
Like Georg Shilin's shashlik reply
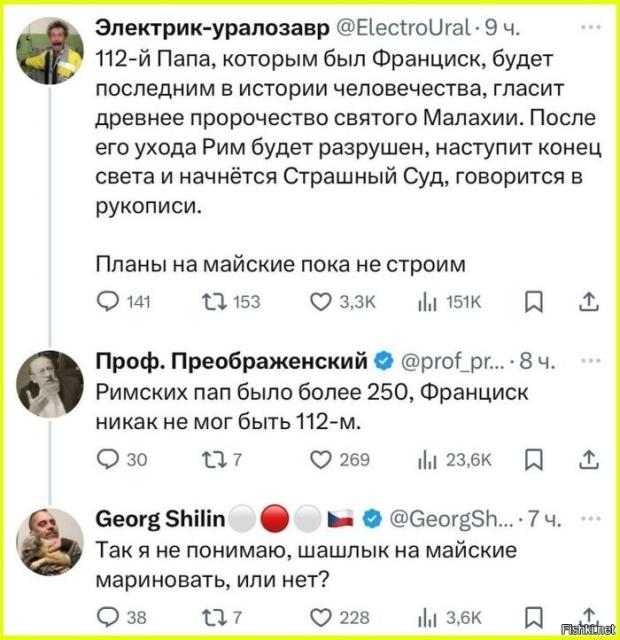coord(320,616)
